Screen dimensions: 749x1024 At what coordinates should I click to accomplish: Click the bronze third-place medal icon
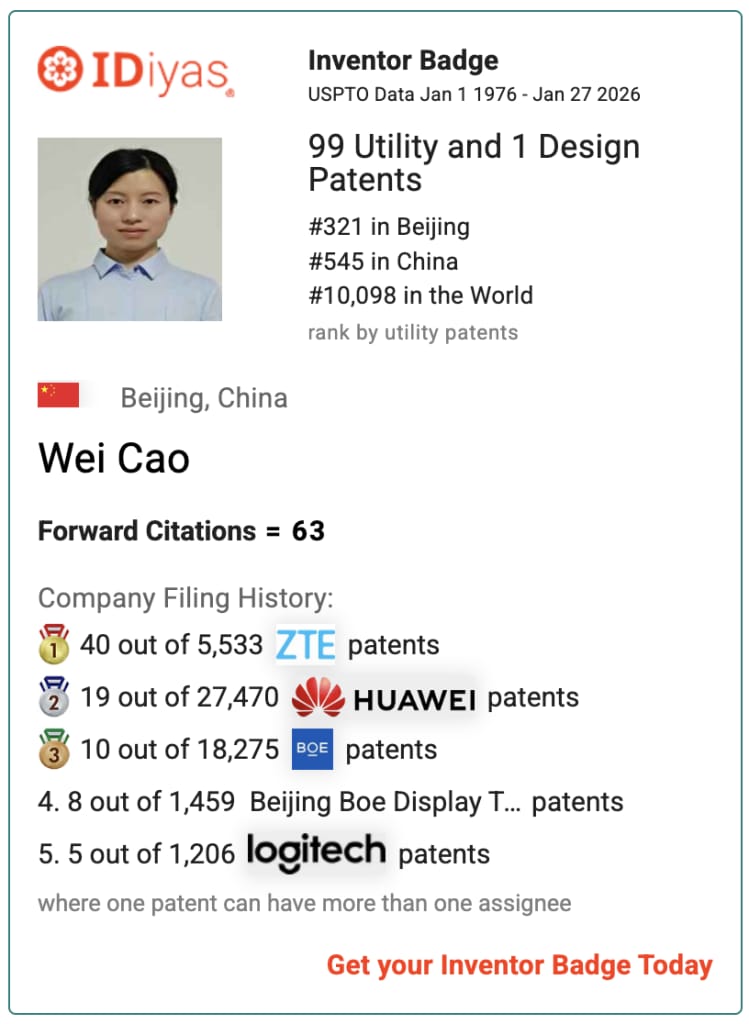tap(54, 749)
